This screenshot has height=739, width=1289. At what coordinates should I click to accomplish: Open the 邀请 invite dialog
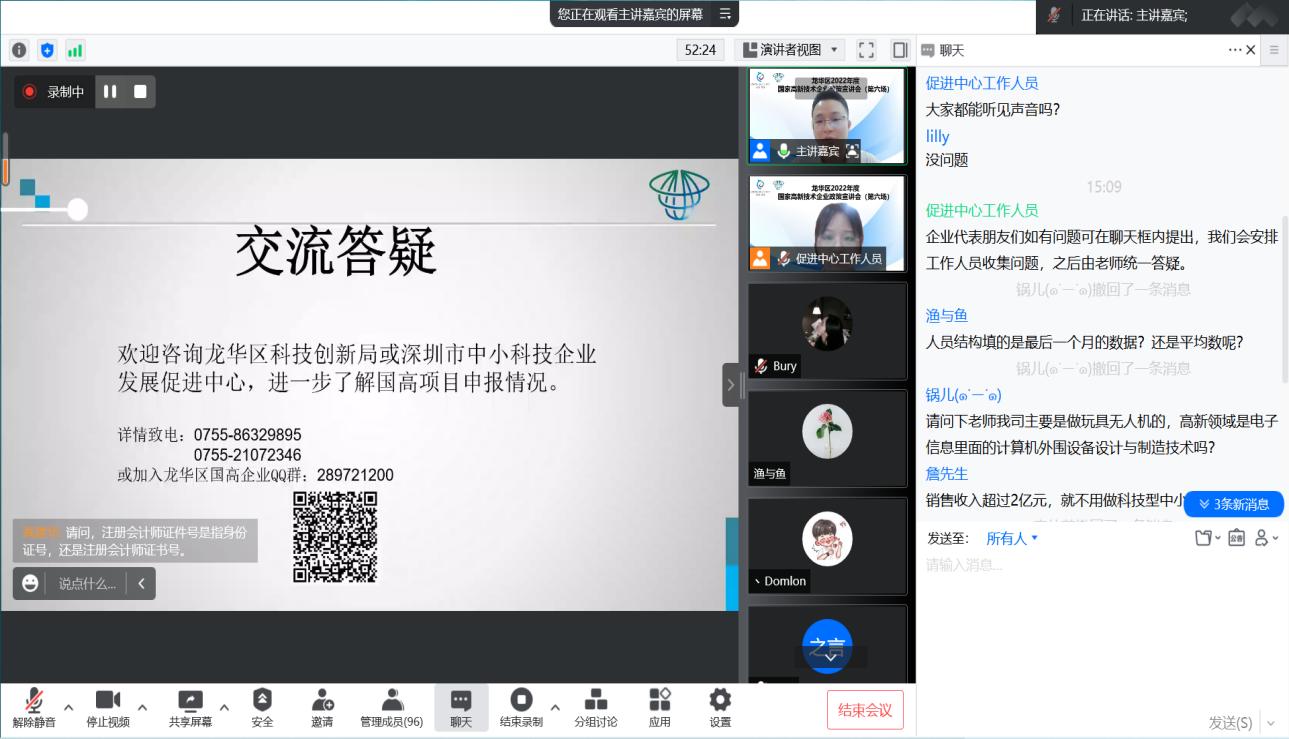(322, 707)
